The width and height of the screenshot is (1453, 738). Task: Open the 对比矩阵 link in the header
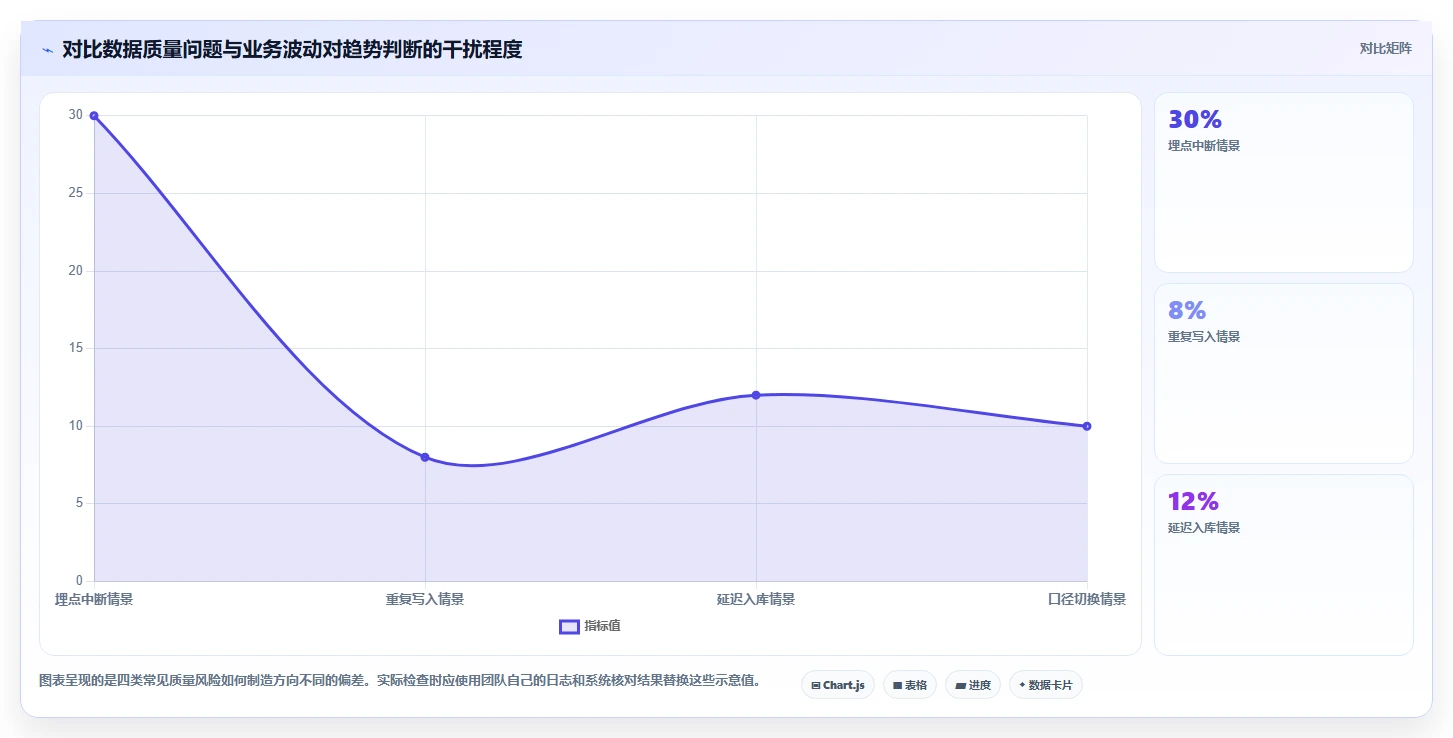[1385, 48]
